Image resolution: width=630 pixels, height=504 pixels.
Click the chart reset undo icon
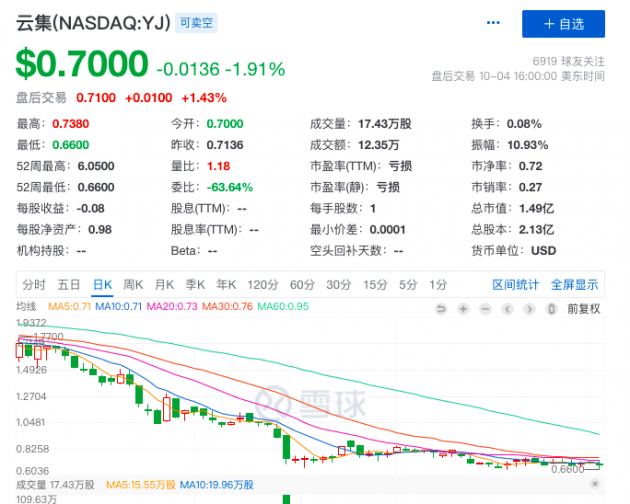[x=441, y=309]
